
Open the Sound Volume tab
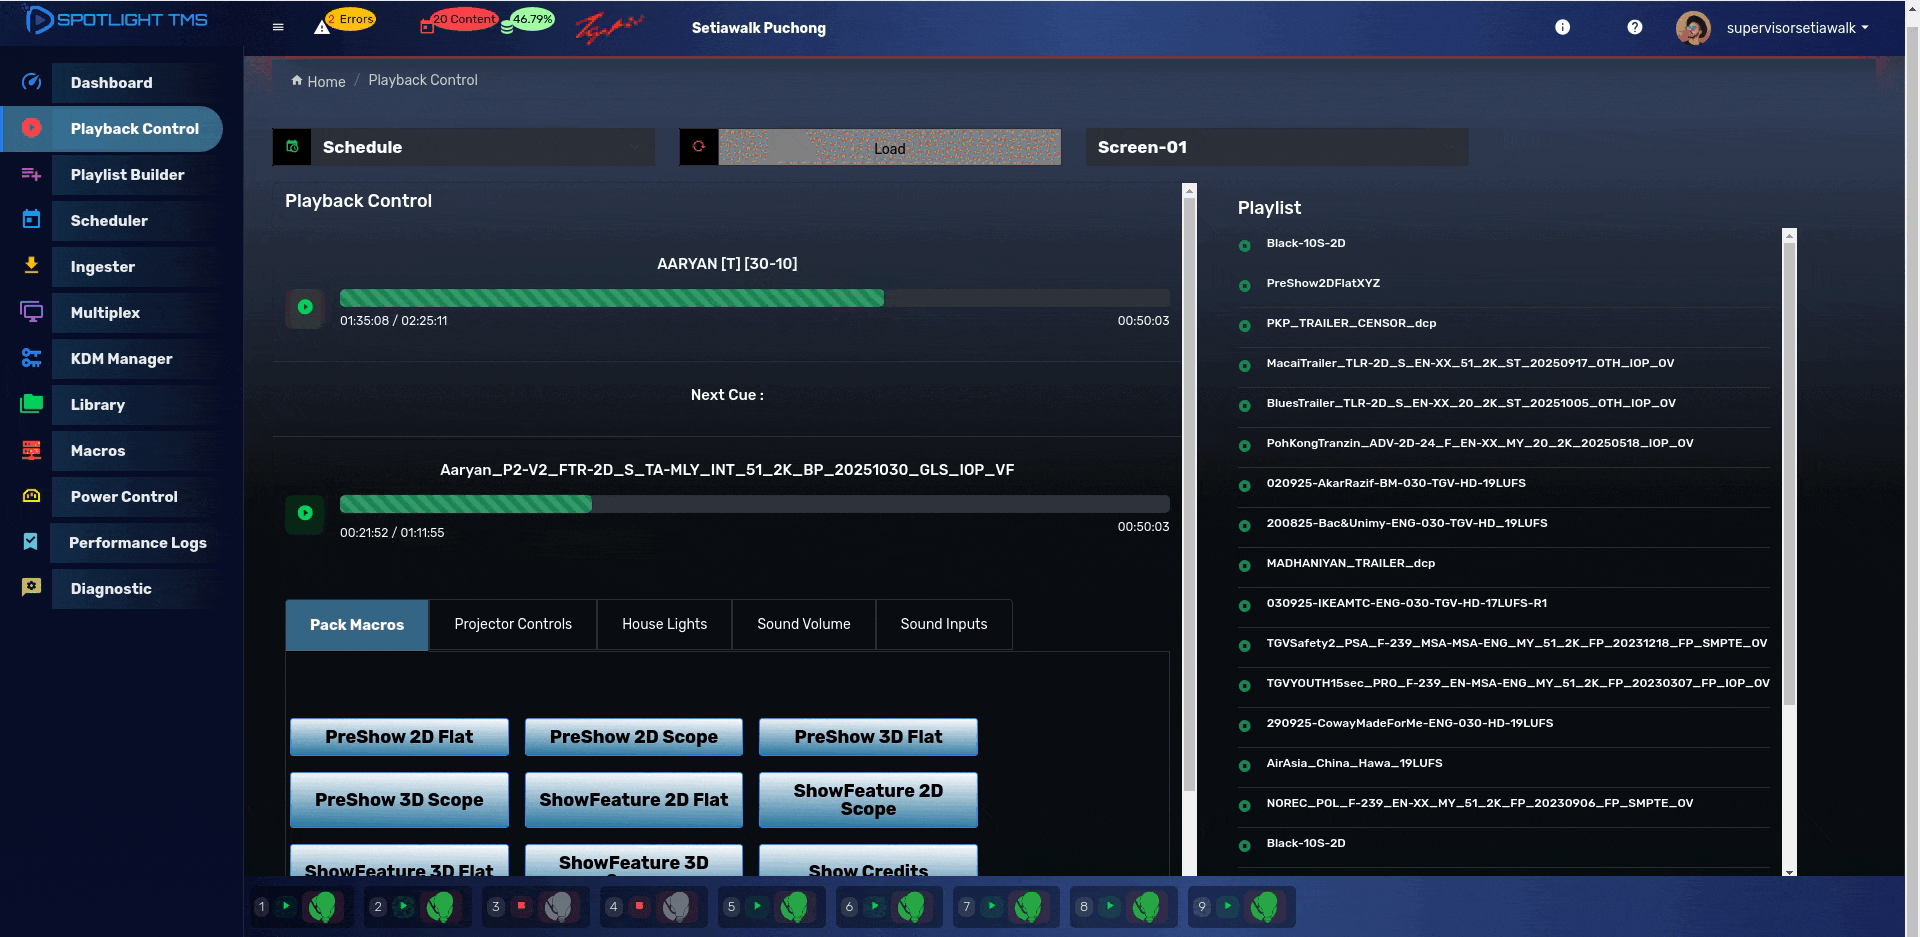point(803,624)
